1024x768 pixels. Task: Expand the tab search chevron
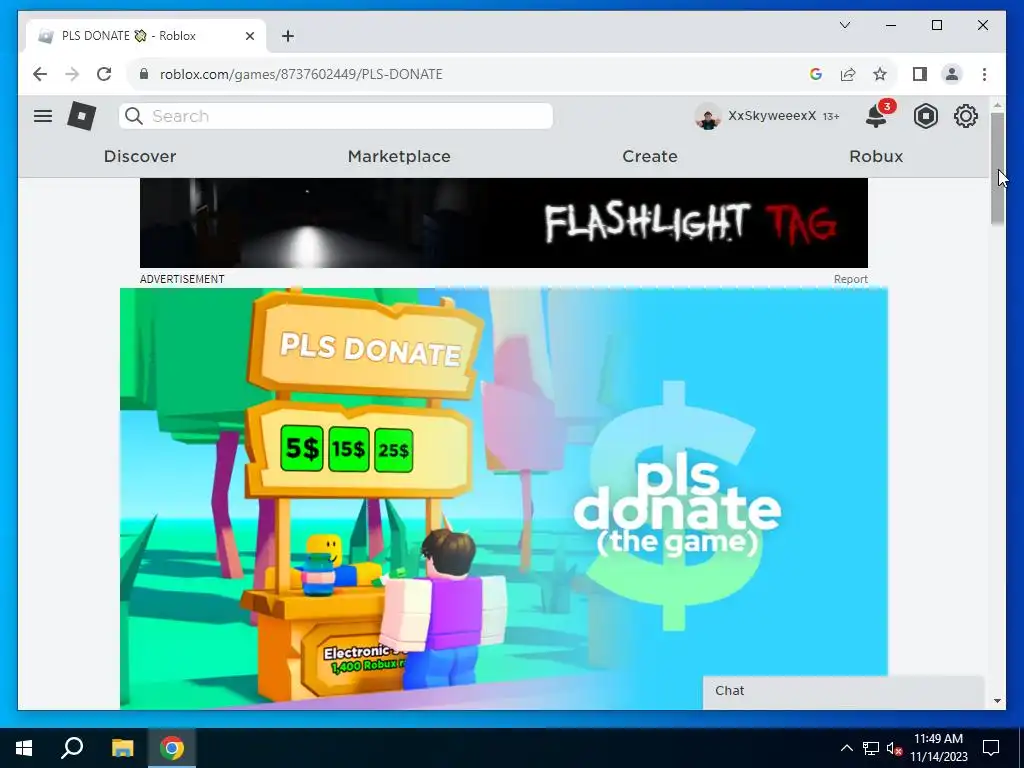844,25
